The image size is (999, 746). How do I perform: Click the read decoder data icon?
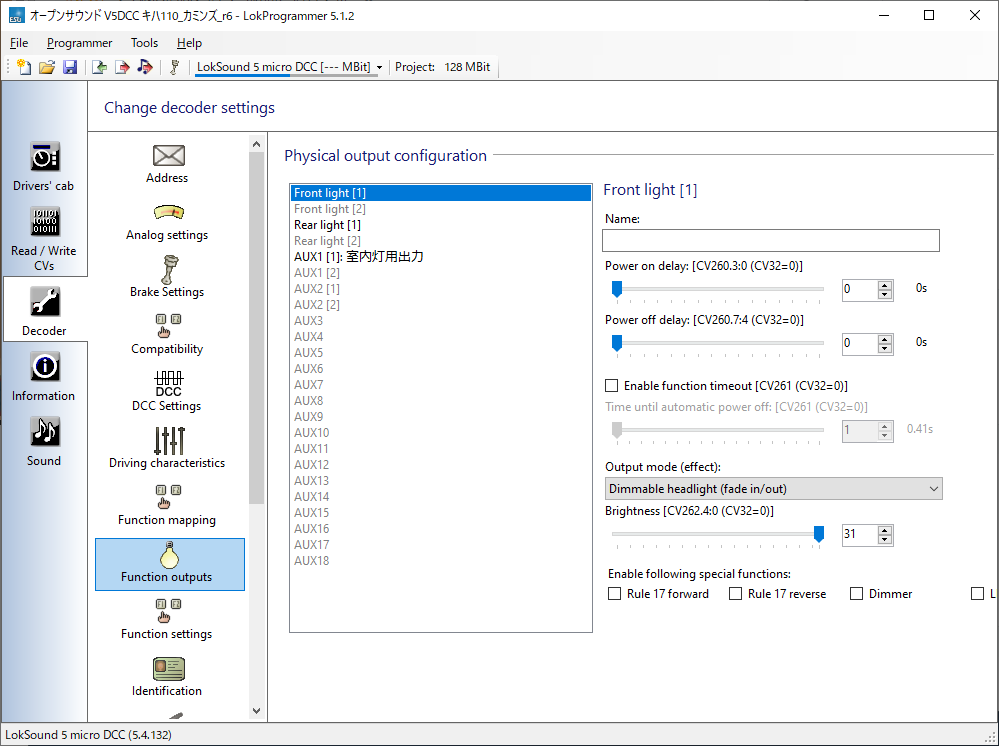[99, 66]
